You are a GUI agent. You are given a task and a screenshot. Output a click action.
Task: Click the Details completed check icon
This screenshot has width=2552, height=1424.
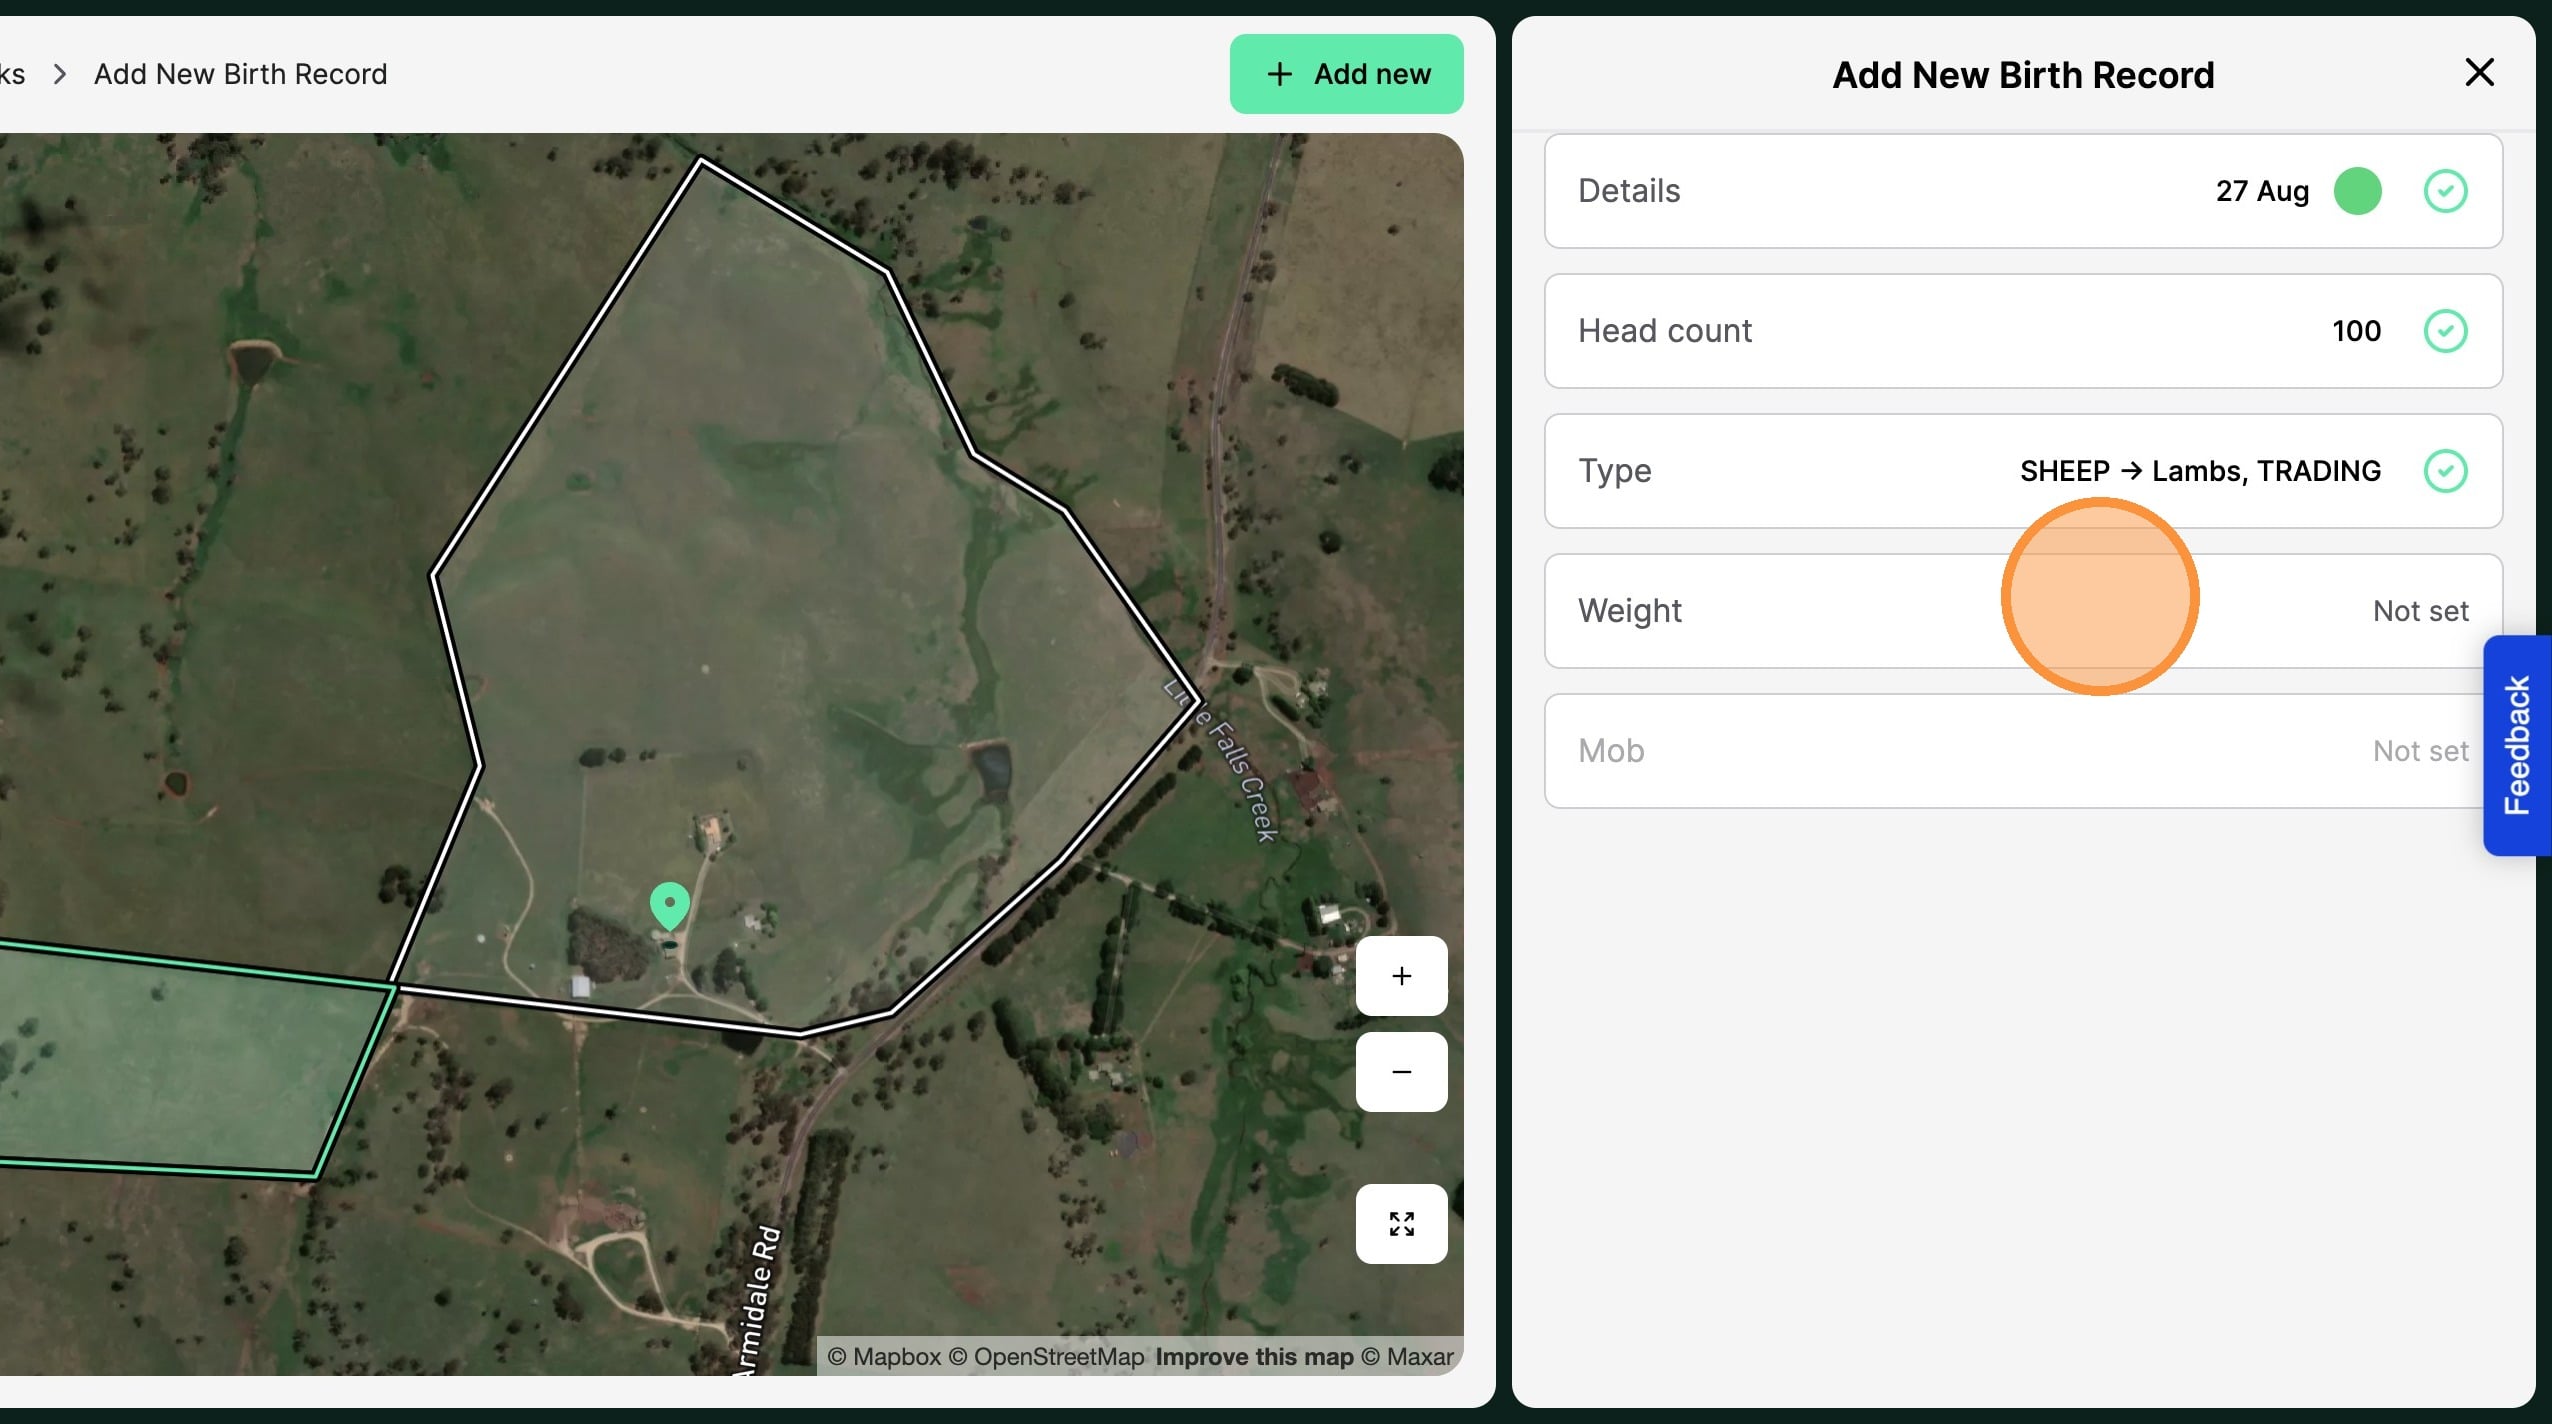tap(2445, 191)
